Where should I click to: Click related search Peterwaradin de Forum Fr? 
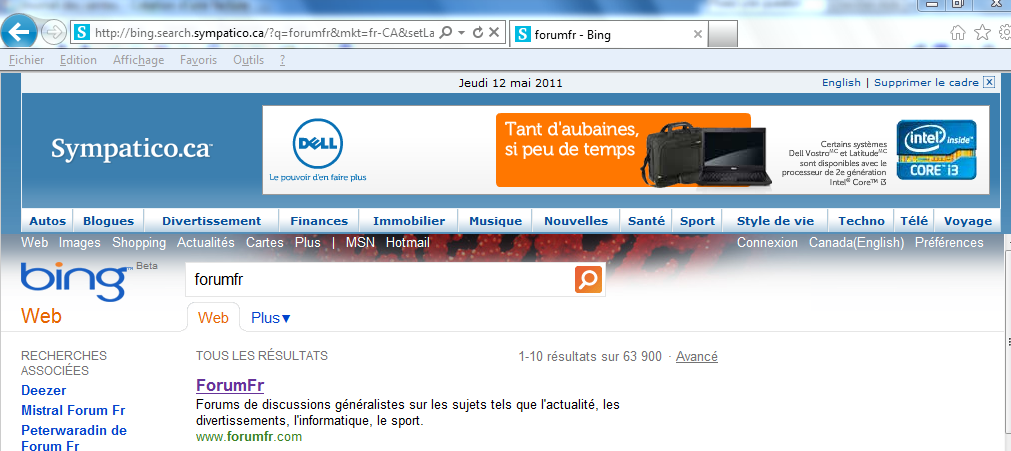tap(74, 438)
